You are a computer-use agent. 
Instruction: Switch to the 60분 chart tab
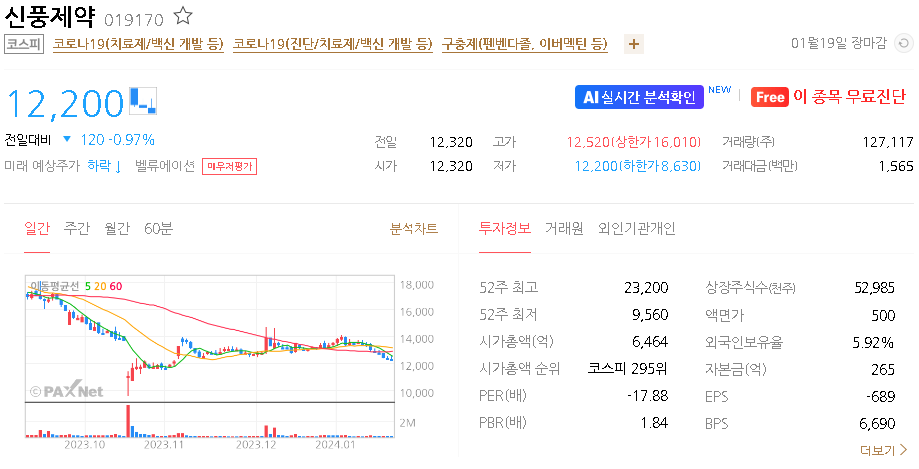[158, 228]
